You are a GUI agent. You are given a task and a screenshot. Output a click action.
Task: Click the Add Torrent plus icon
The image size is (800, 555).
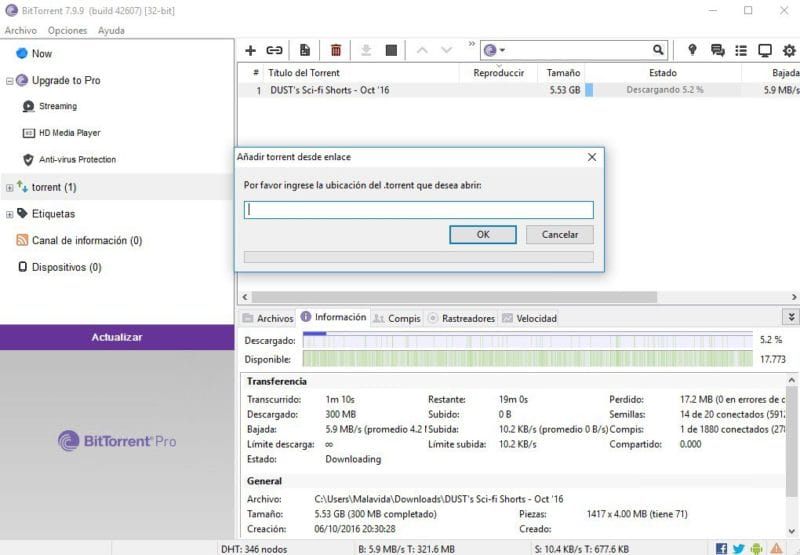[250, 50]
